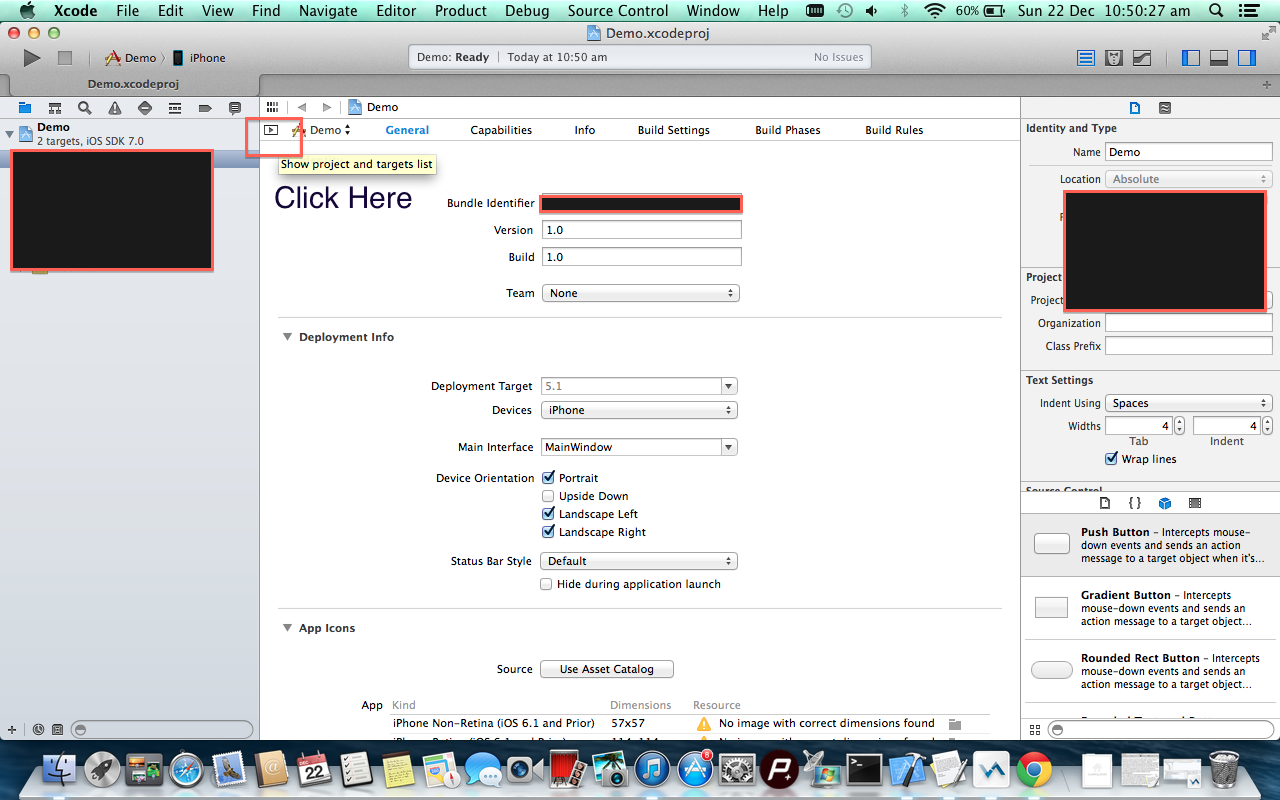Open the Main Interface combo box arrow
The image size is (1280, 800).
tap(729, 447)
